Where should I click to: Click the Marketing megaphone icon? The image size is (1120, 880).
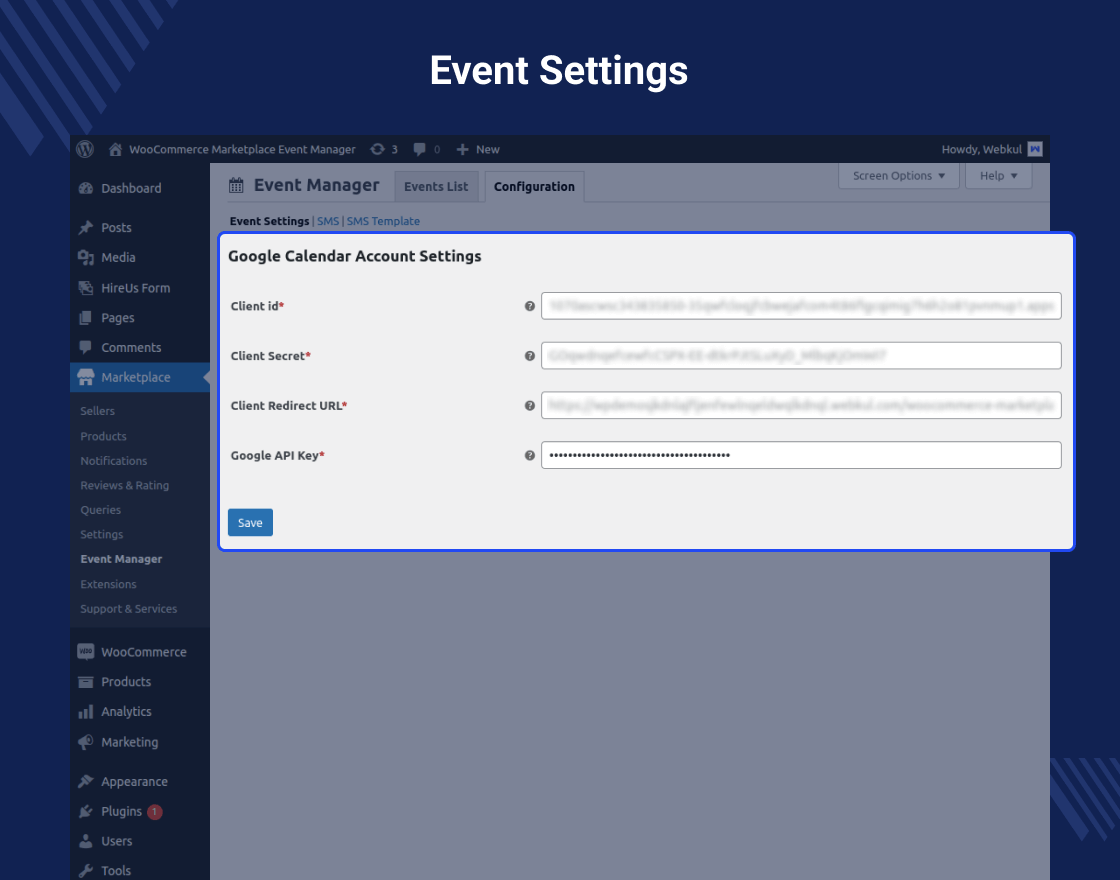coord(88,742)
